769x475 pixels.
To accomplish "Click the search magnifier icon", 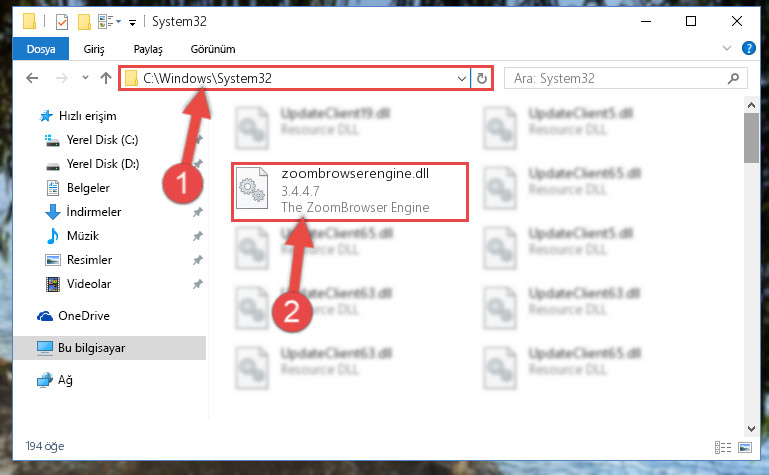I will [x=733, y=78].
